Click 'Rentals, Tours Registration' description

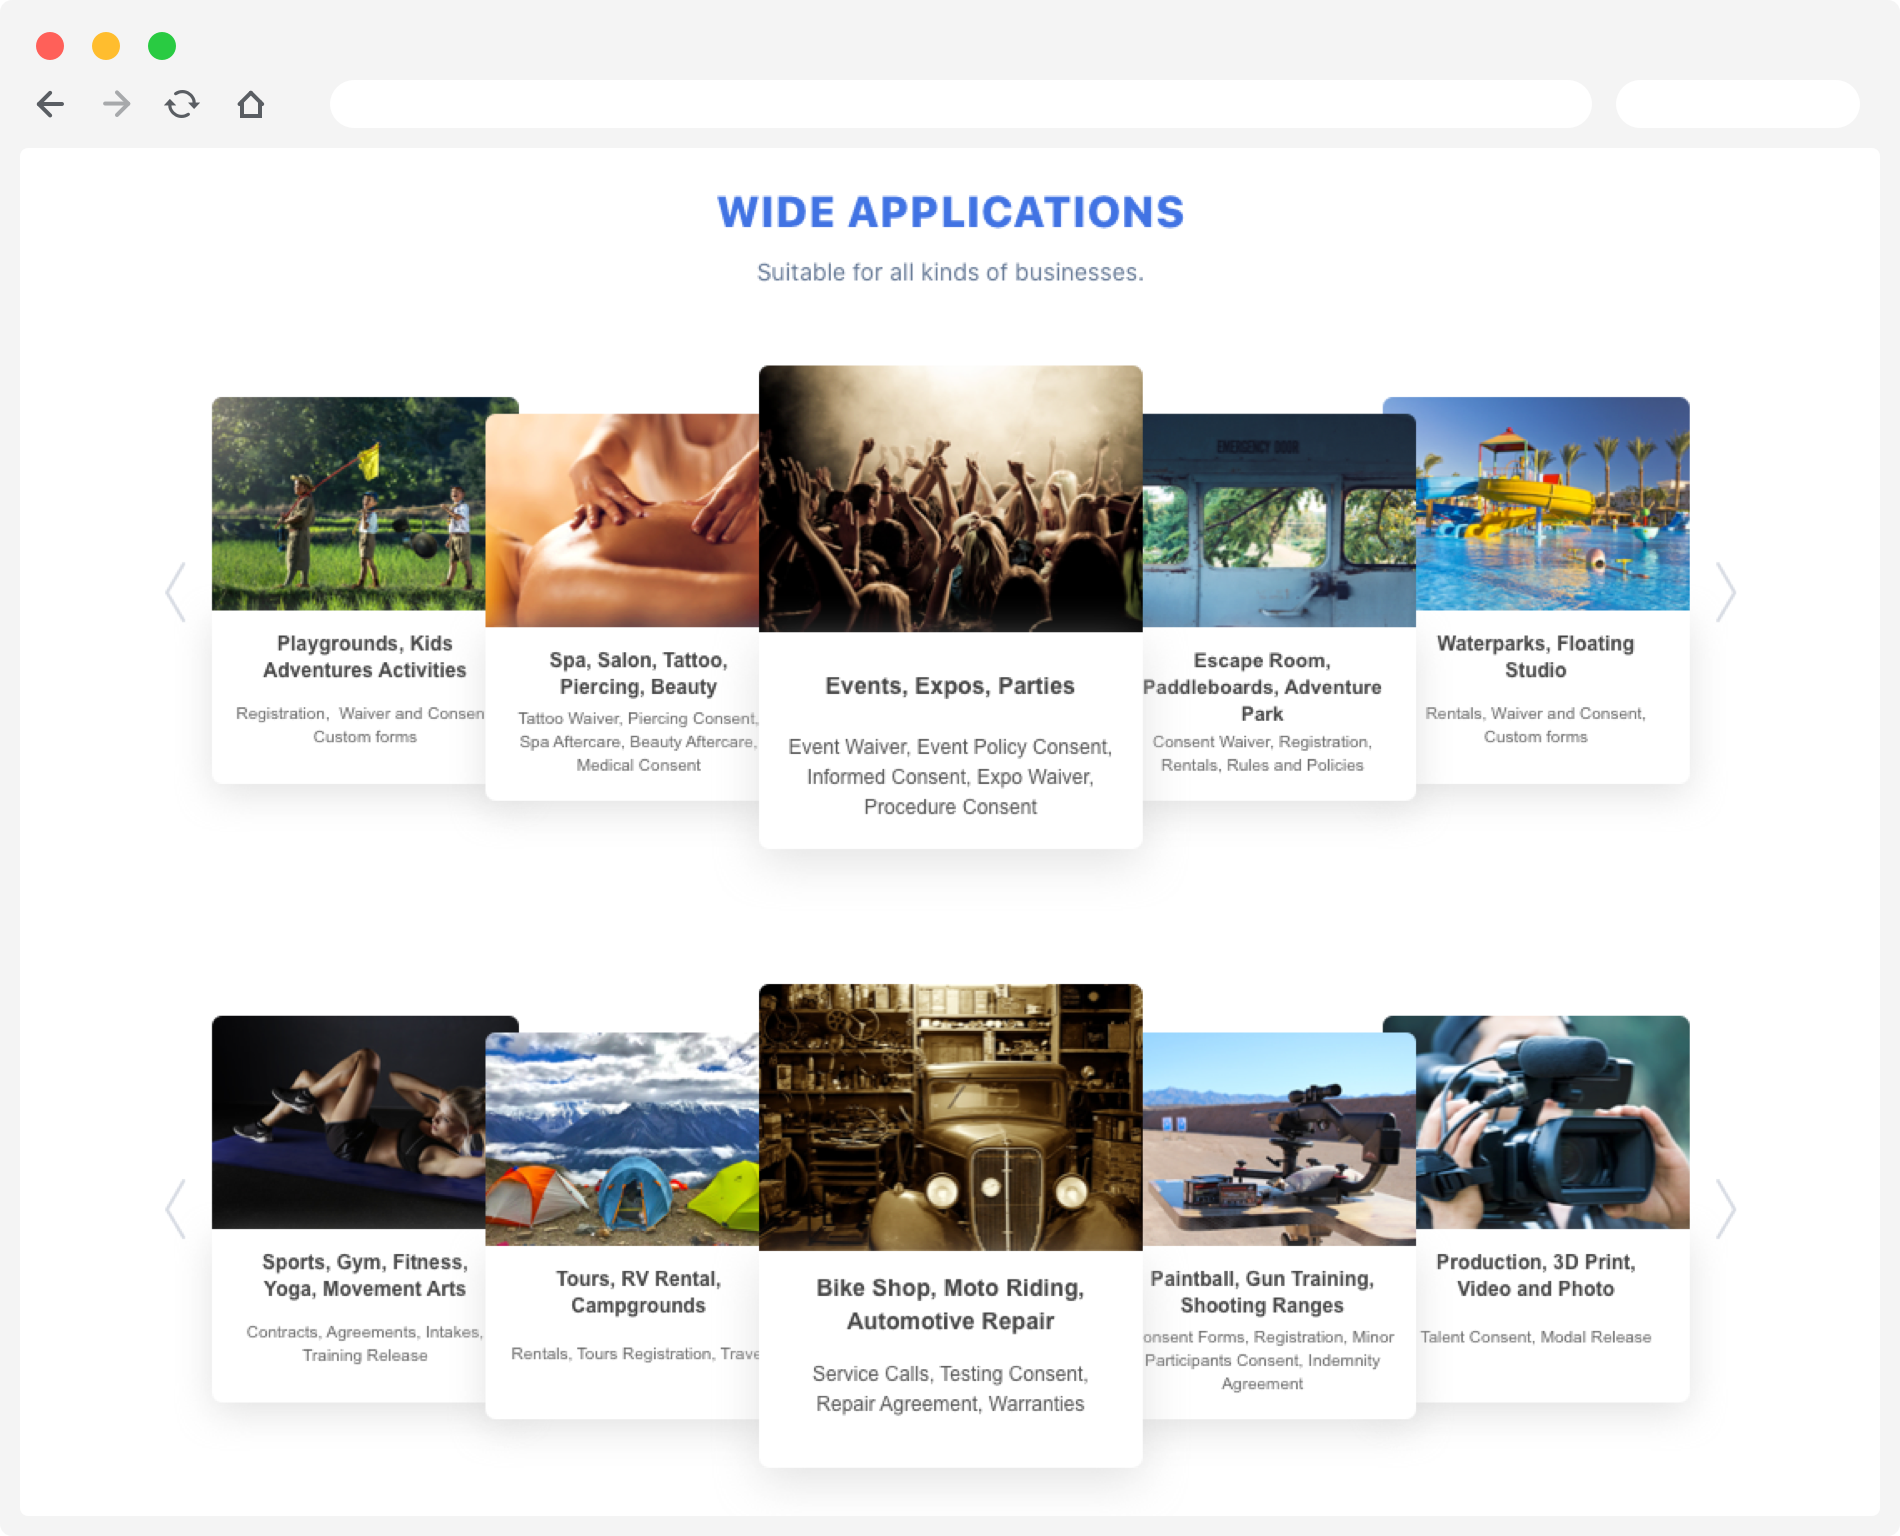[634, 1354]
